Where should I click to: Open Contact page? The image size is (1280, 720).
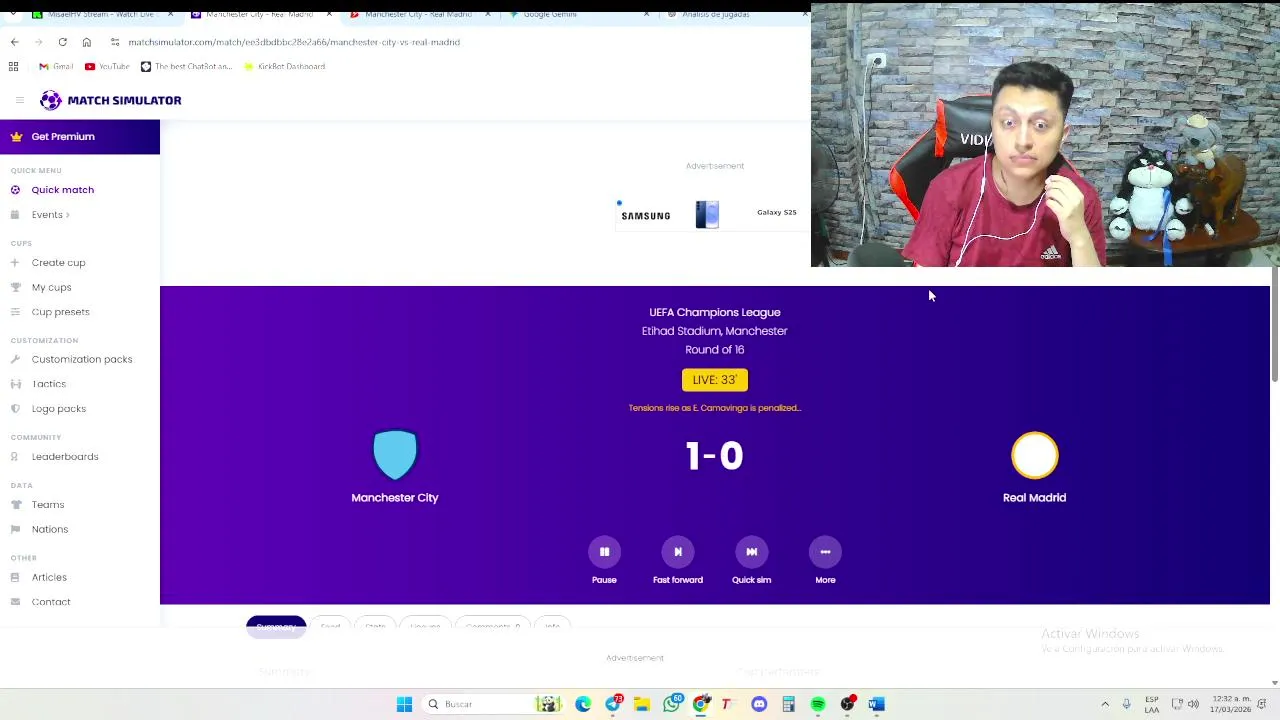50,602
